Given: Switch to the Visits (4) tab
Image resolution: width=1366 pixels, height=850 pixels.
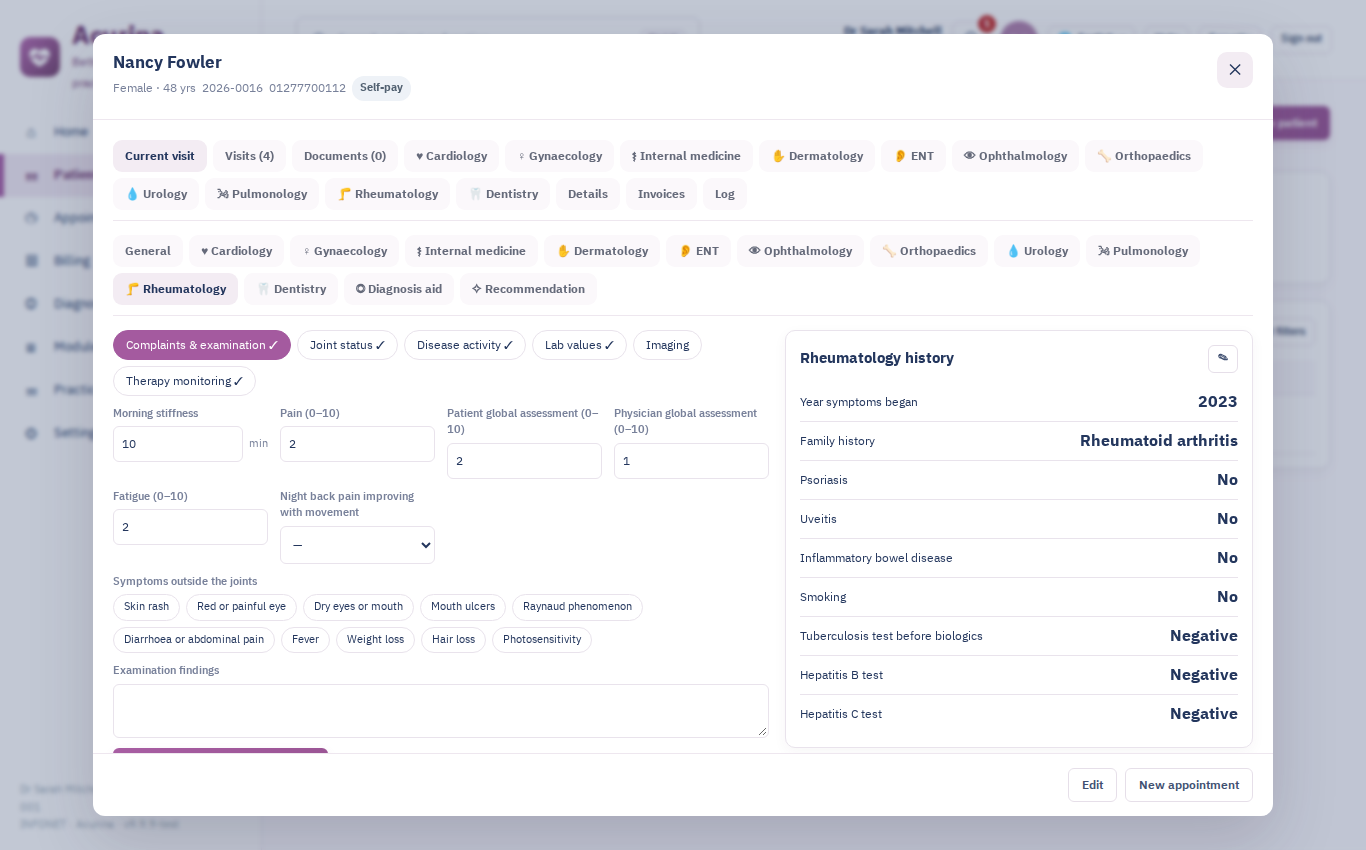Looking at the screenshot, I should point(249,156).
